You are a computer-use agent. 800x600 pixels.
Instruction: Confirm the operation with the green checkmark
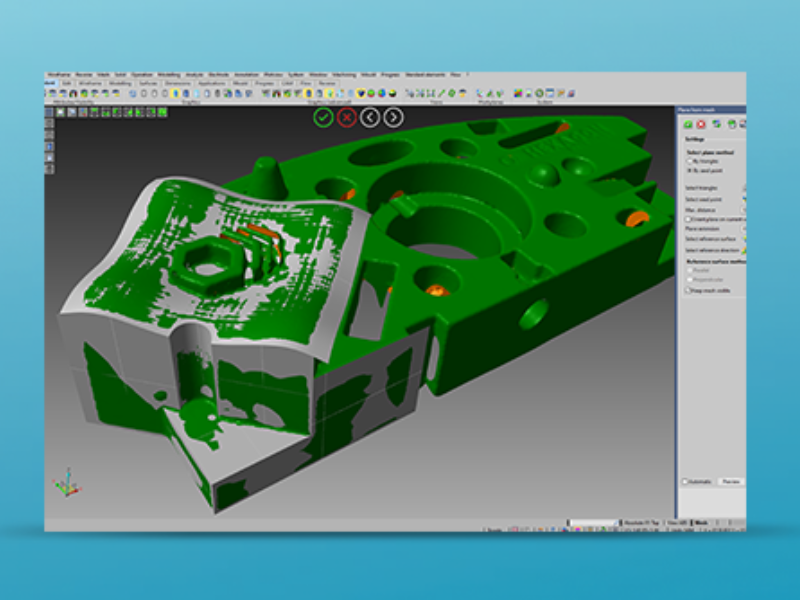322,117
